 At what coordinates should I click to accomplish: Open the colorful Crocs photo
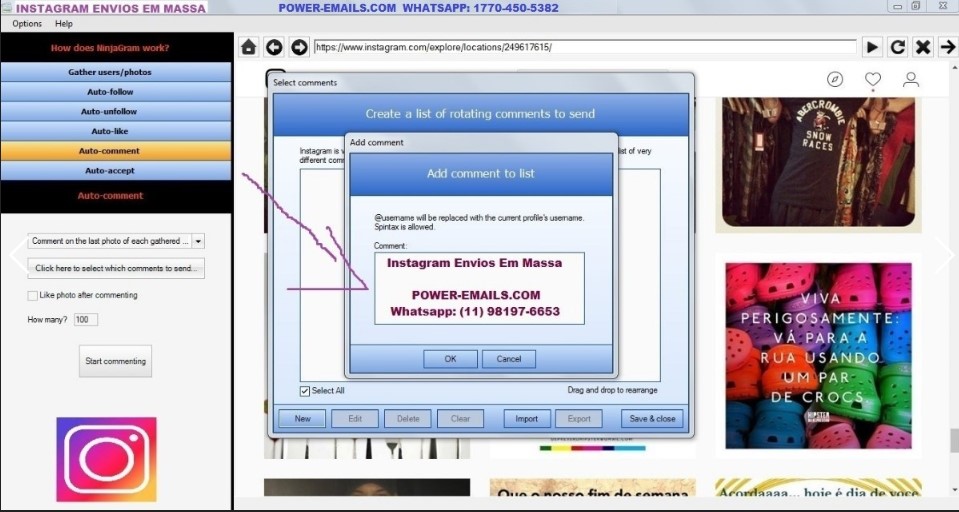[x=818, y=355]
